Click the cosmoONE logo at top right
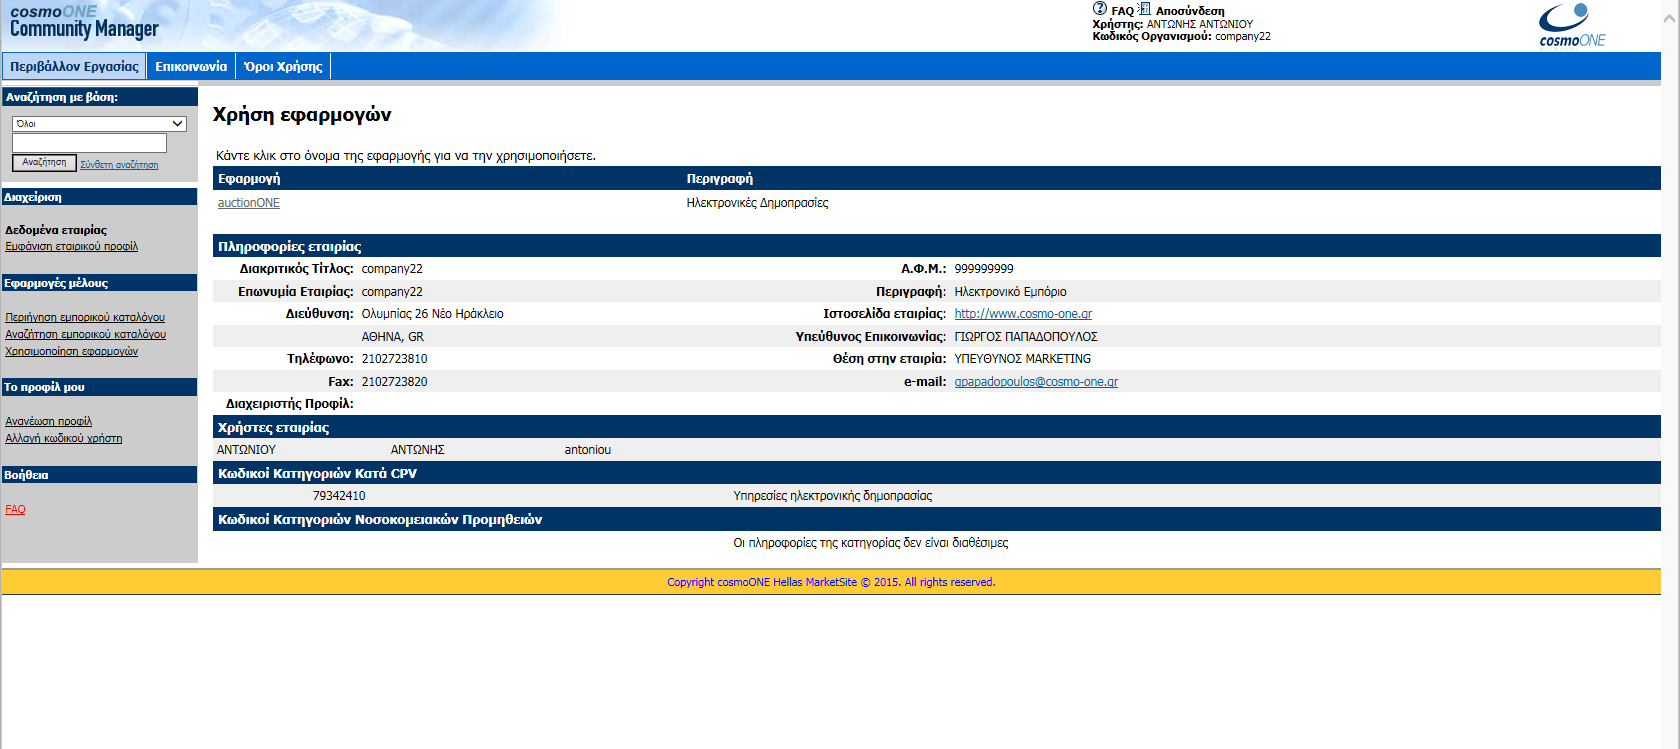The image size is (1680, 749). [1571, 25]
